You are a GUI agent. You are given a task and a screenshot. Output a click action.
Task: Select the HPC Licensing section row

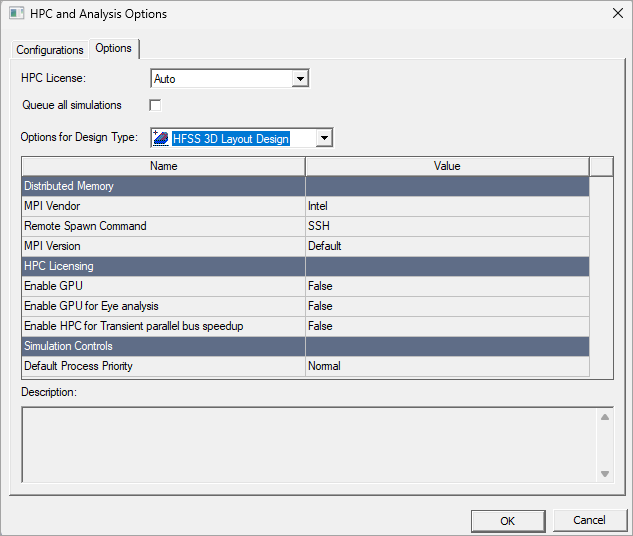(306, 266)
